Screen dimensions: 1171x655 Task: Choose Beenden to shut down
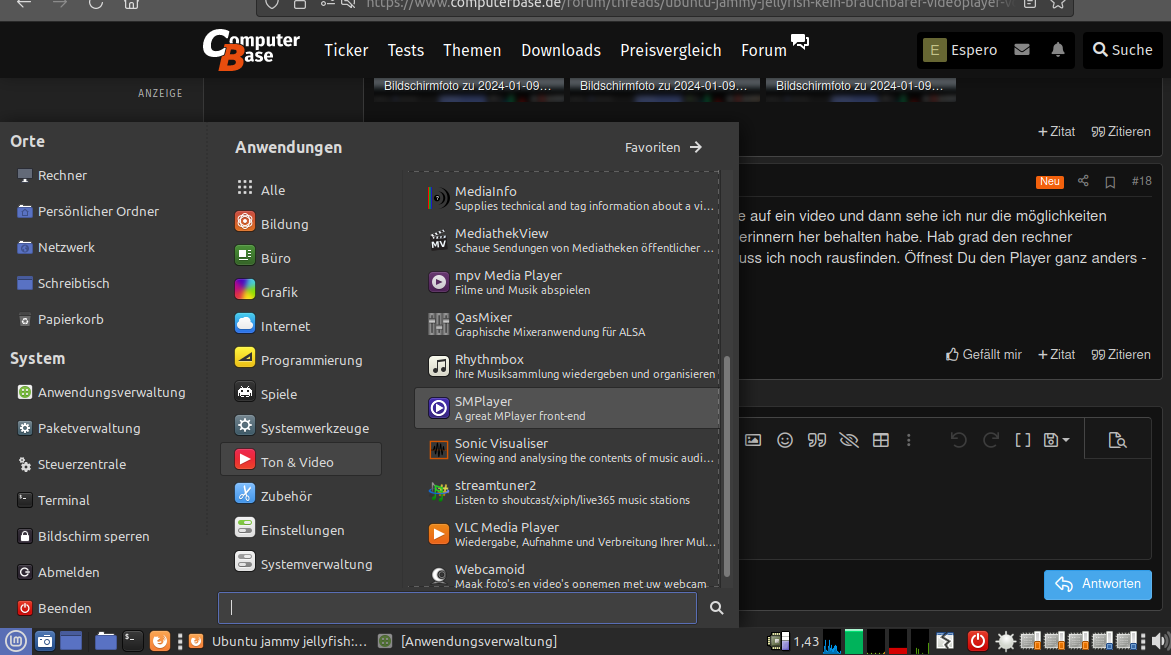(55, 608)
